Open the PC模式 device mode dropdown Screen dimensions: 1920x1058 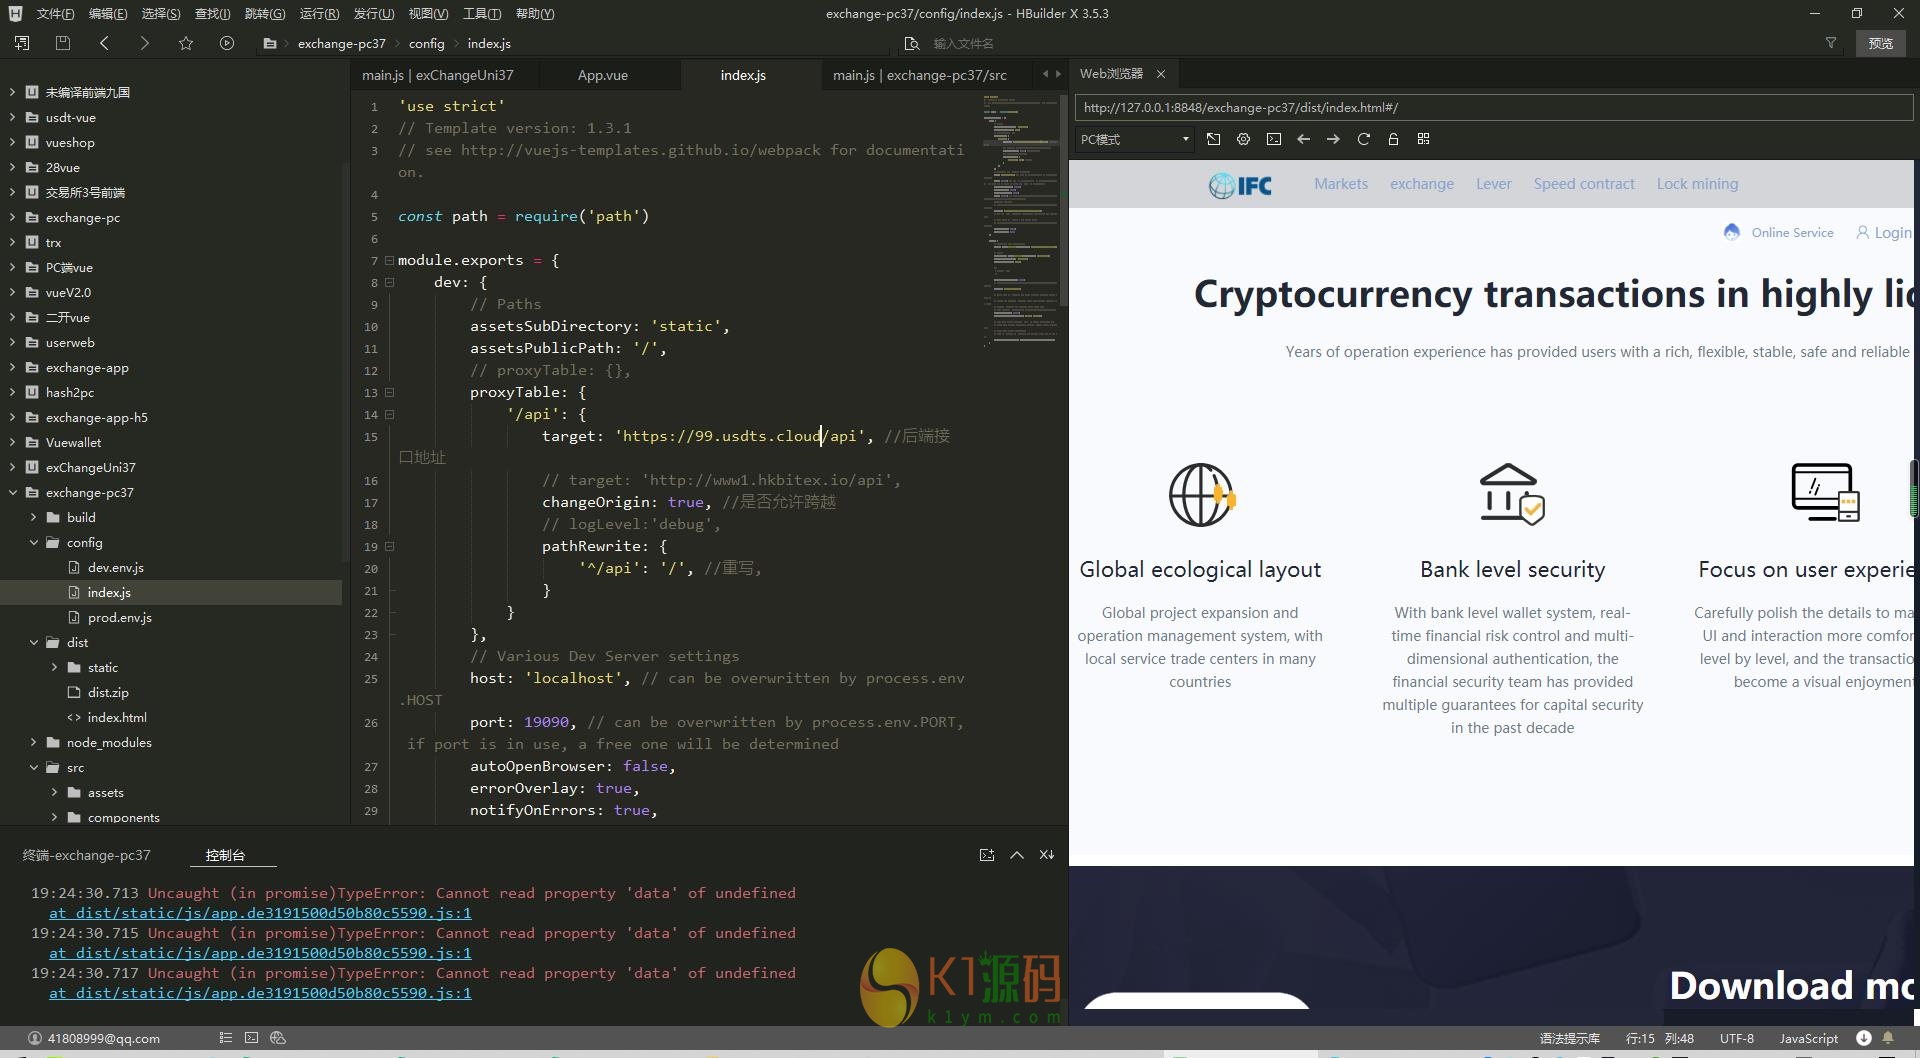[x=1135, y=139]
